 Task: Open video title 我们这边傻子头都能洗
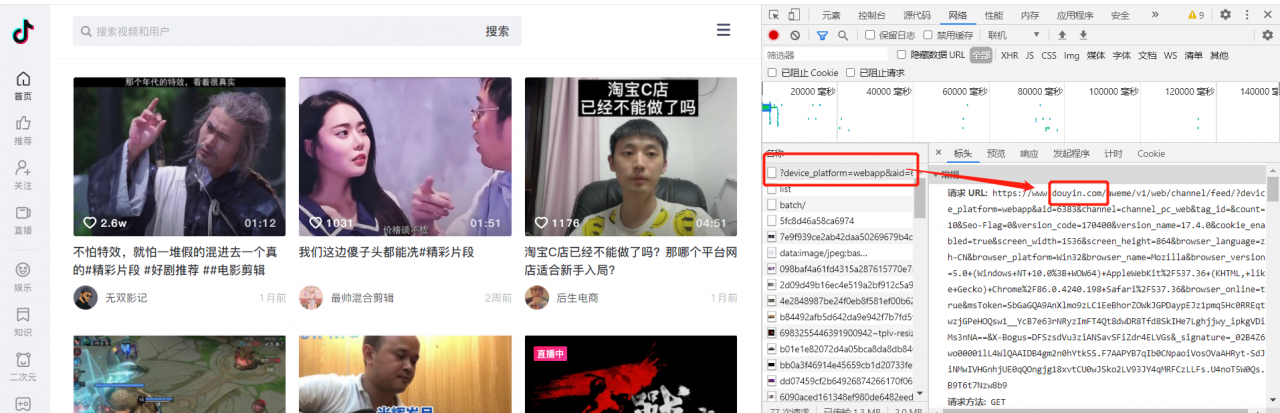(385, 252)
